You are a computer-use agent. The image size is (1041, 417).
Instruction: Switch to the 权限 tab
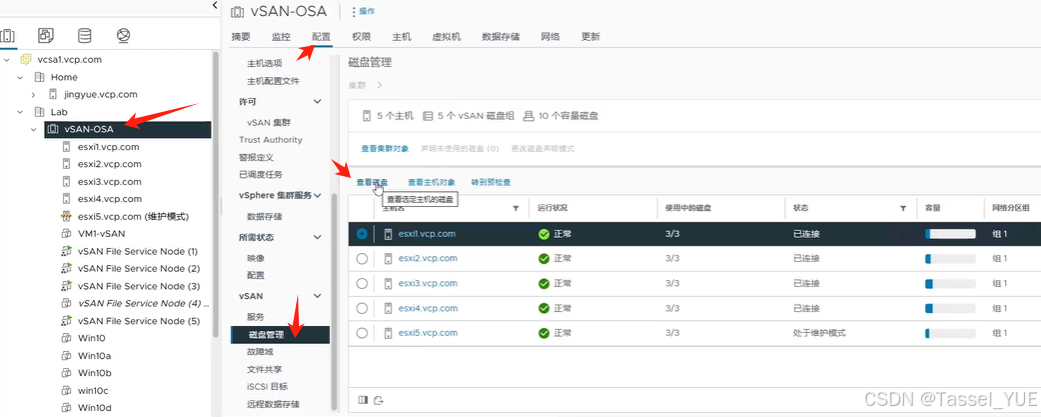click(x=361, y=37)
